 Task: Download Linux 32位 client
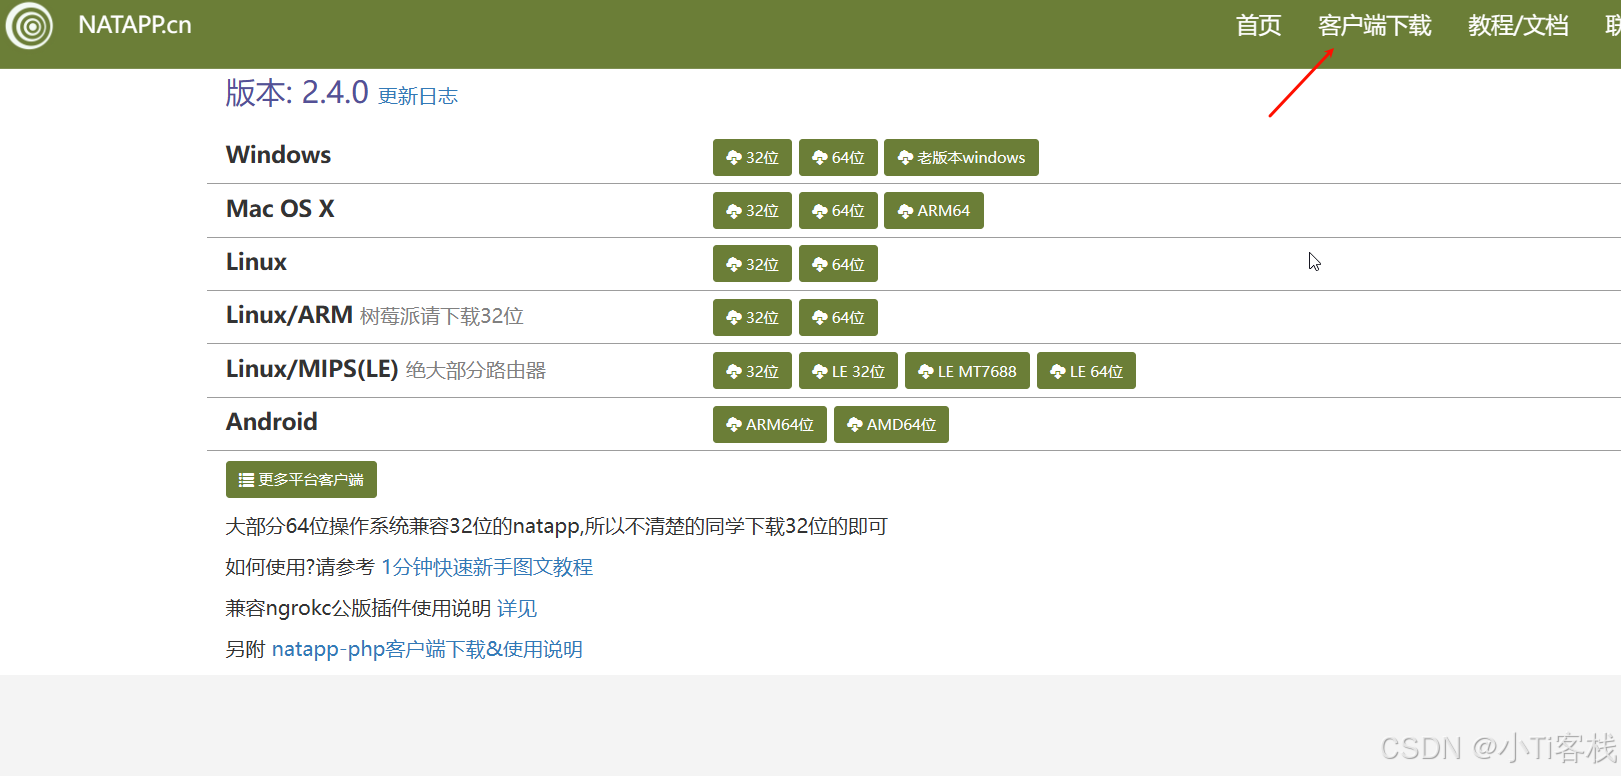[752, 264]
